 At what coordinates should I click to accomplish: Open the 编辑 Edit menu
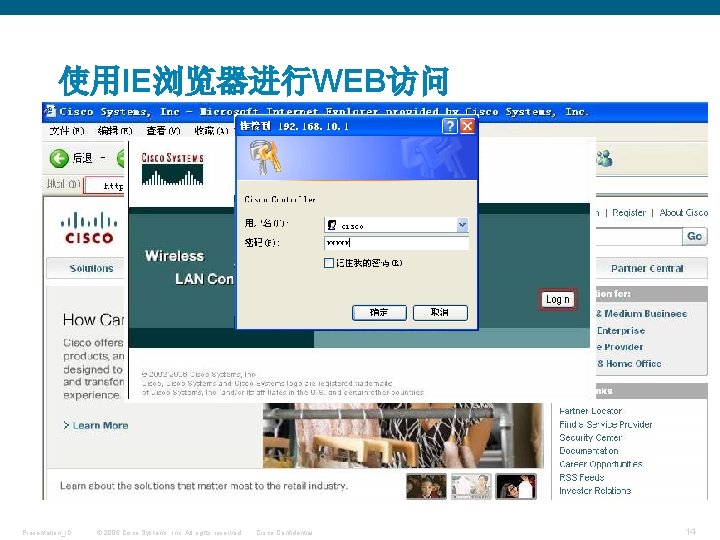[x=115, y=131]
